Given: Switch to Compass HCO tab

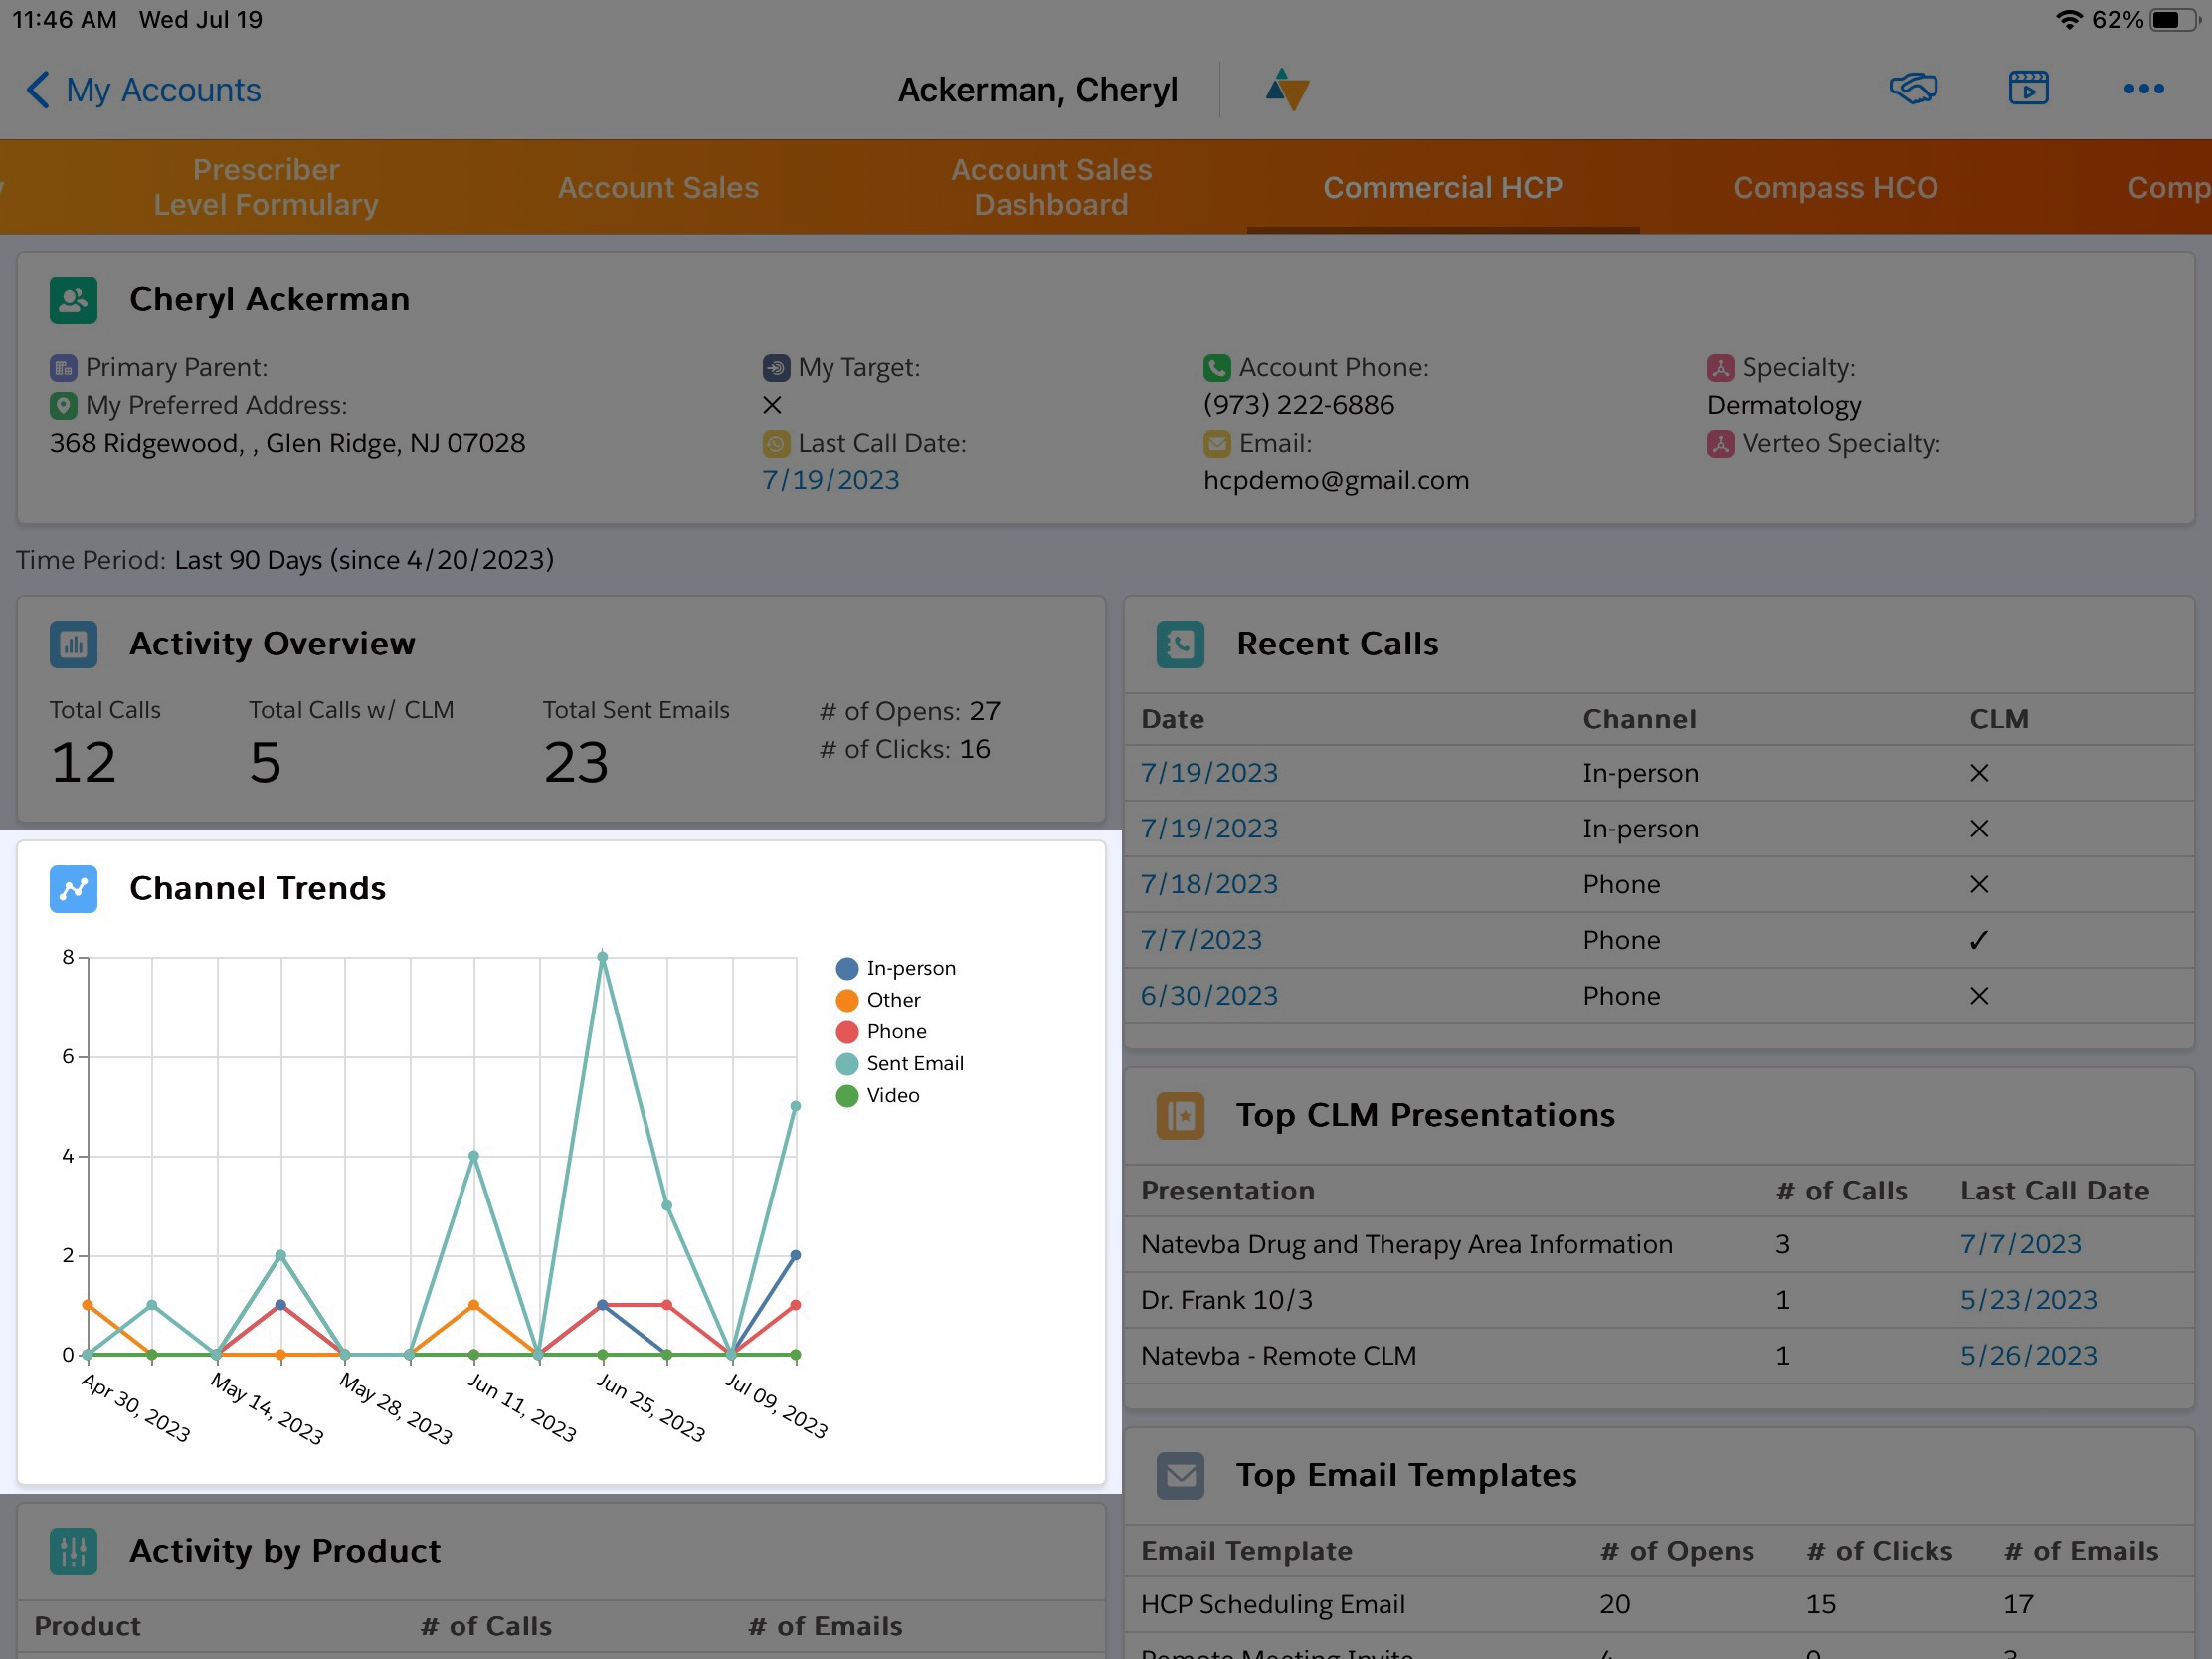Looking at the screenshot, I should click(1834, 187).
